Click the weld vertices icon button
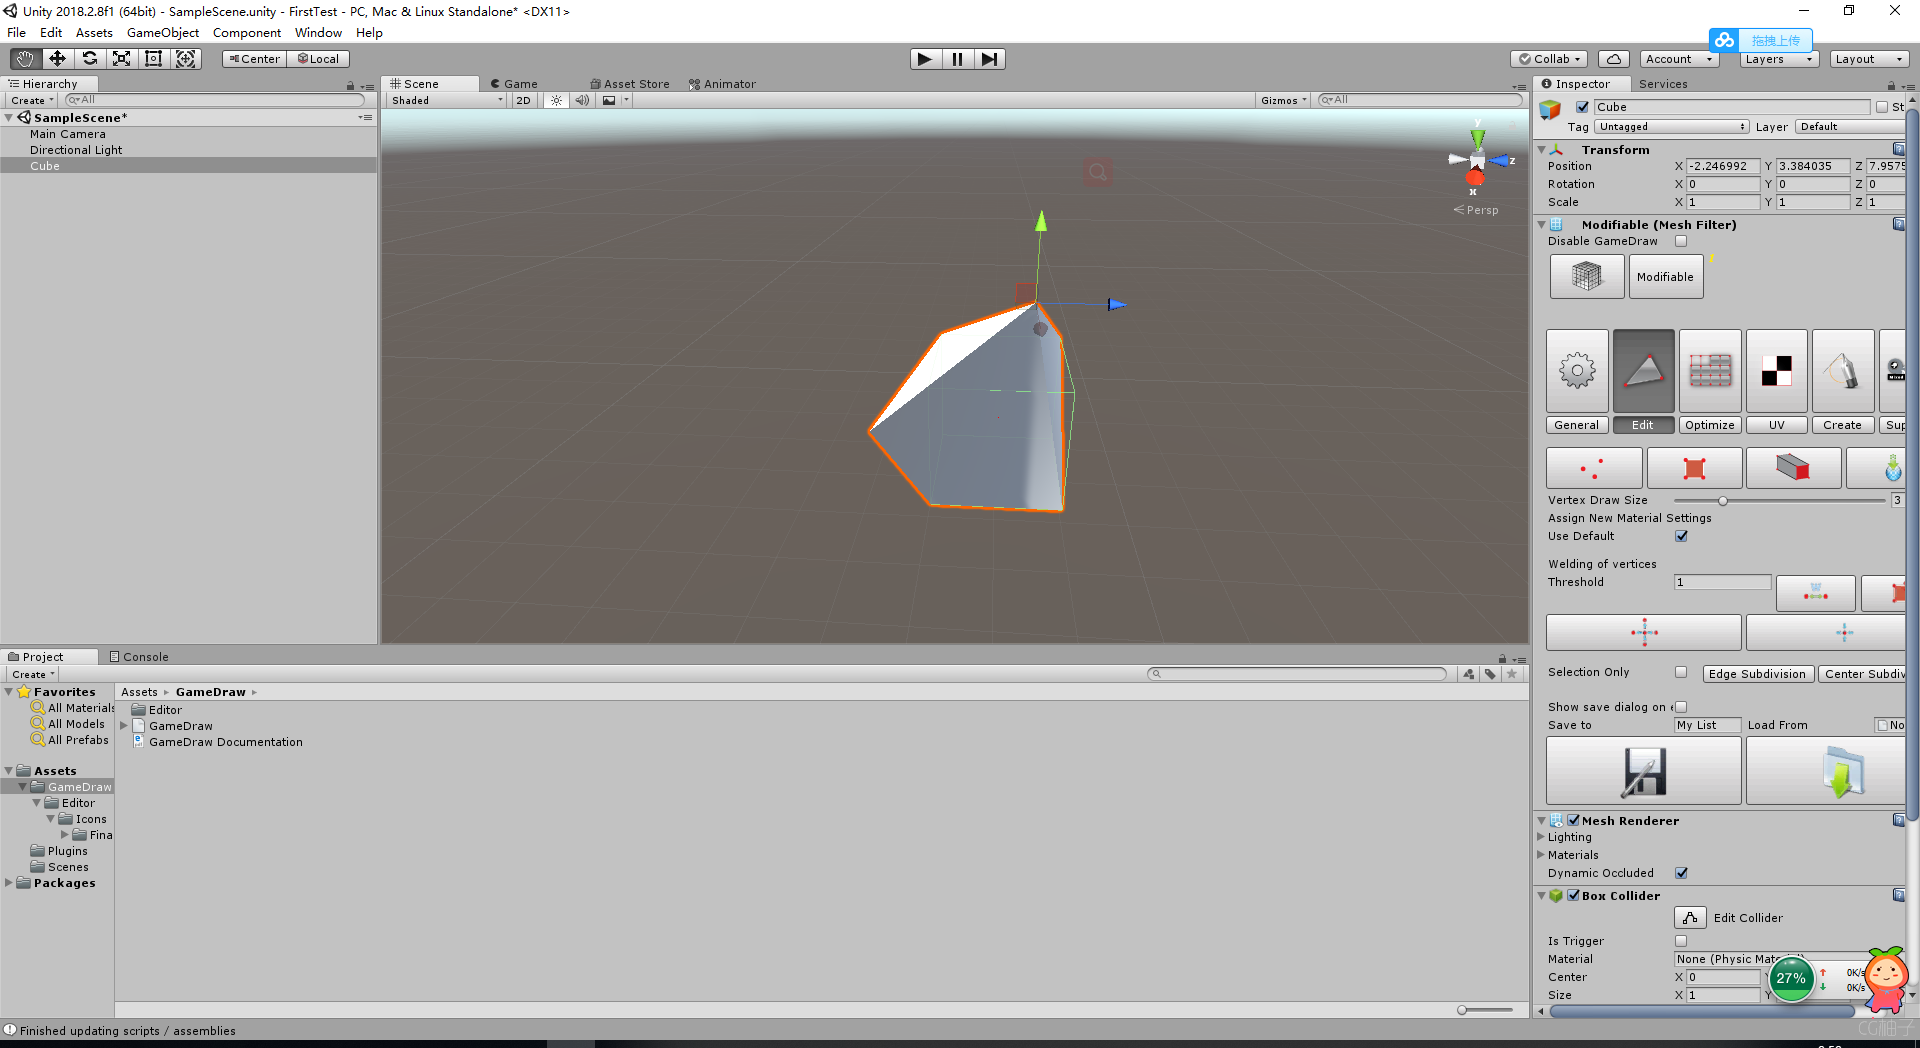 coord(1815,593)
